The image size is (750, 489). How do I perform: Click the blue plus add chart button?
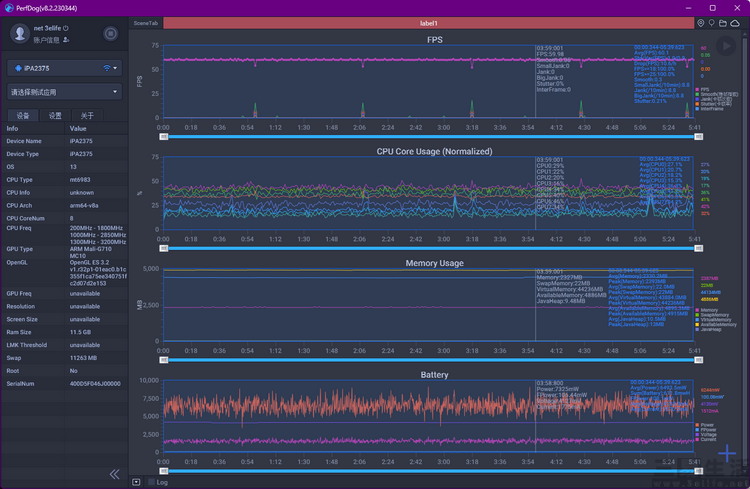point(727,453)
